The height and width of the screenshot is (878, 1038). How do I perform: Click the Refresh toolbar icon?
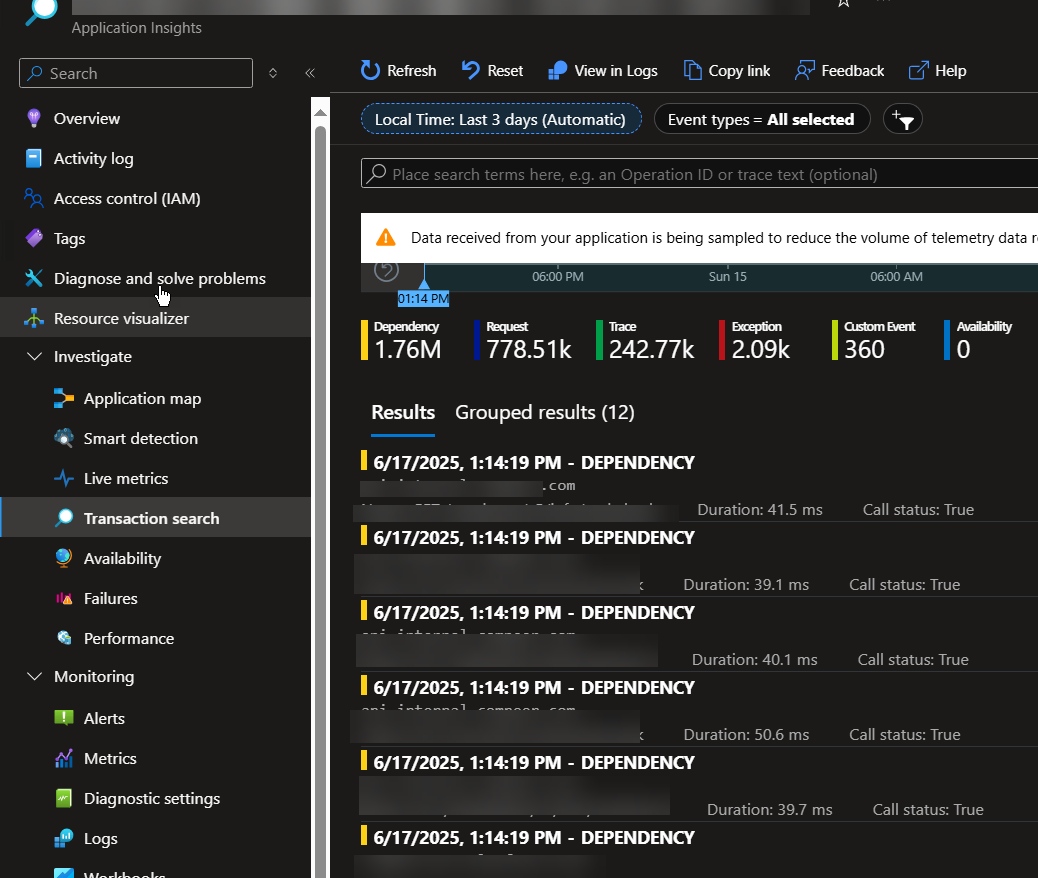coord(370,70)
